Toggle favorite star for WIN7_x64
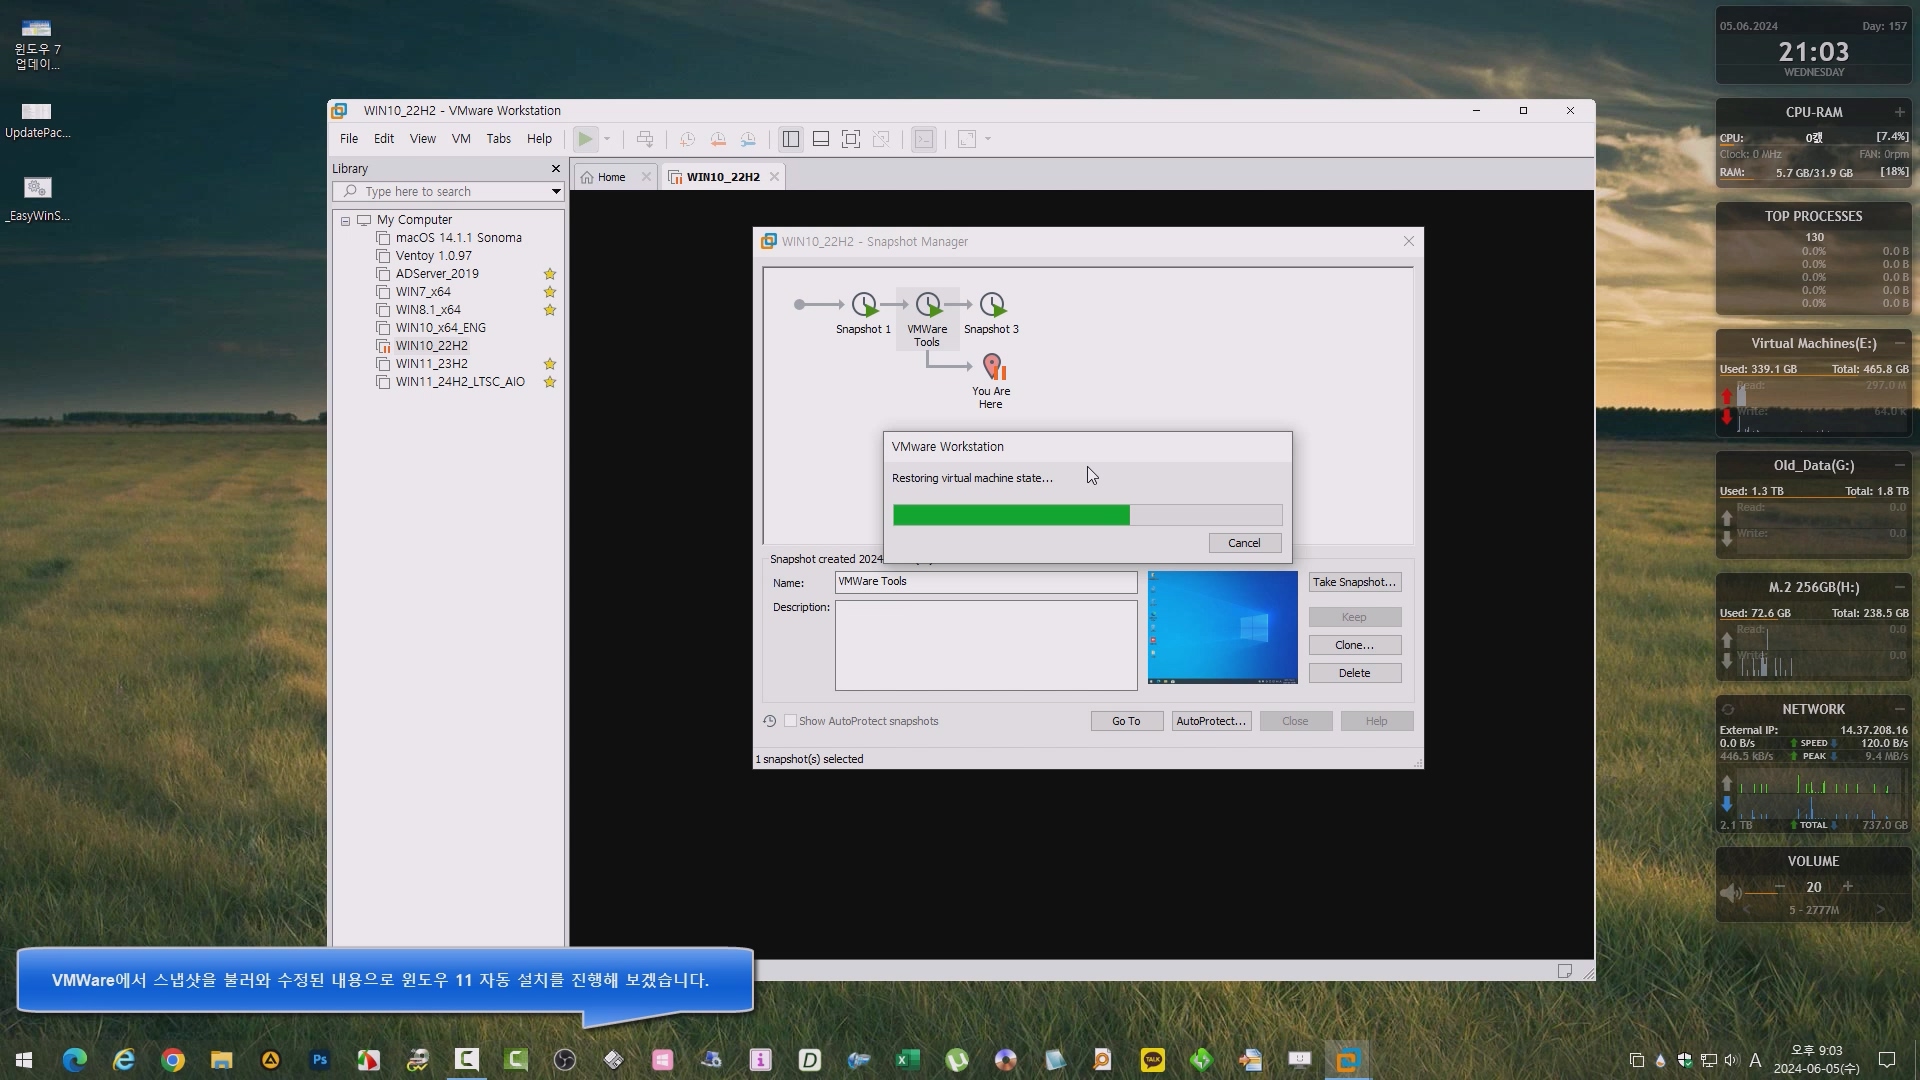 pyautogui.click(x=549, y=292)
